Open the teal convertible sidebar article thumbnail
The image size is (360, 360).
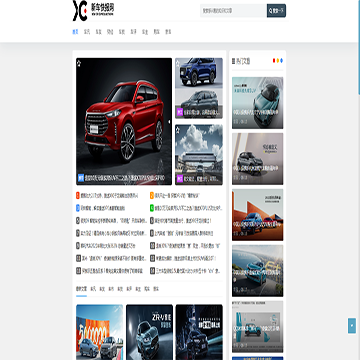click(x=258, y=103)
